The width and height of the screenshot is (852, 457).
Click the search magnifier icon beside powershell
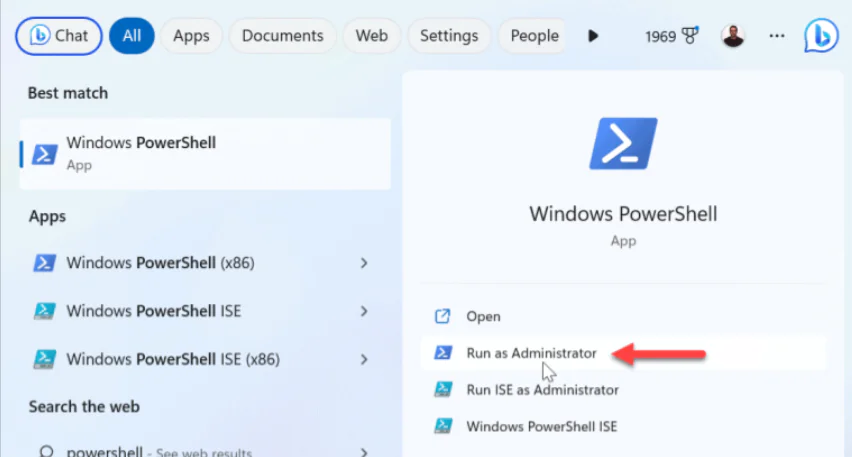pyautogui.click(x=47, y=451)
